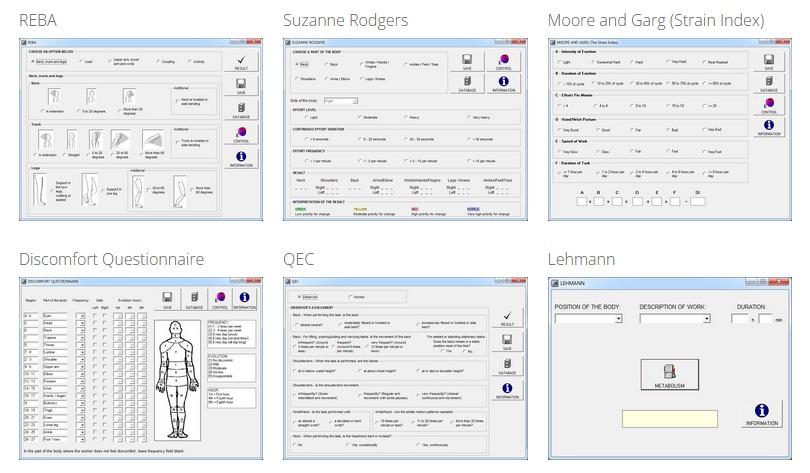The height and width of the screenshot is (473, 810).
Task: Open INFORMATION icon in Lehmann window
Action: click(x=761, y=414)
